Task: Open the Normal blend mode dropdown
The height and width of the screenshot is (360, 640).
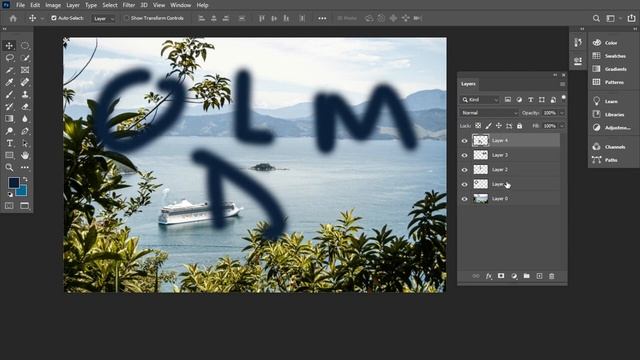Action: pyautogui.click(x=489, y=113)
